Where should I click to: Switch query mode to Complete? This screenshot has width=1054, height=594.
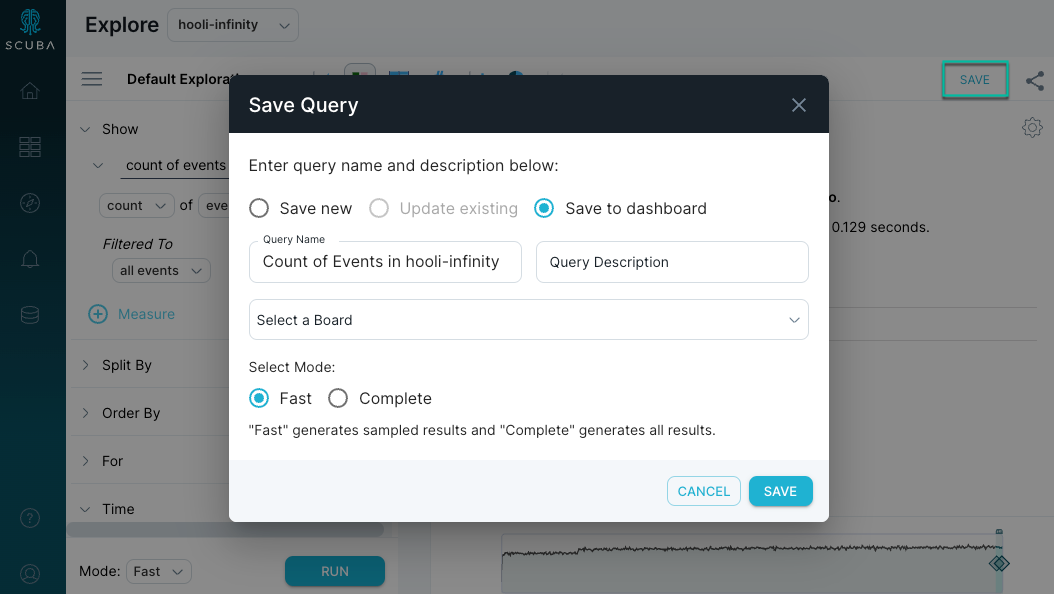pos(338,398)
